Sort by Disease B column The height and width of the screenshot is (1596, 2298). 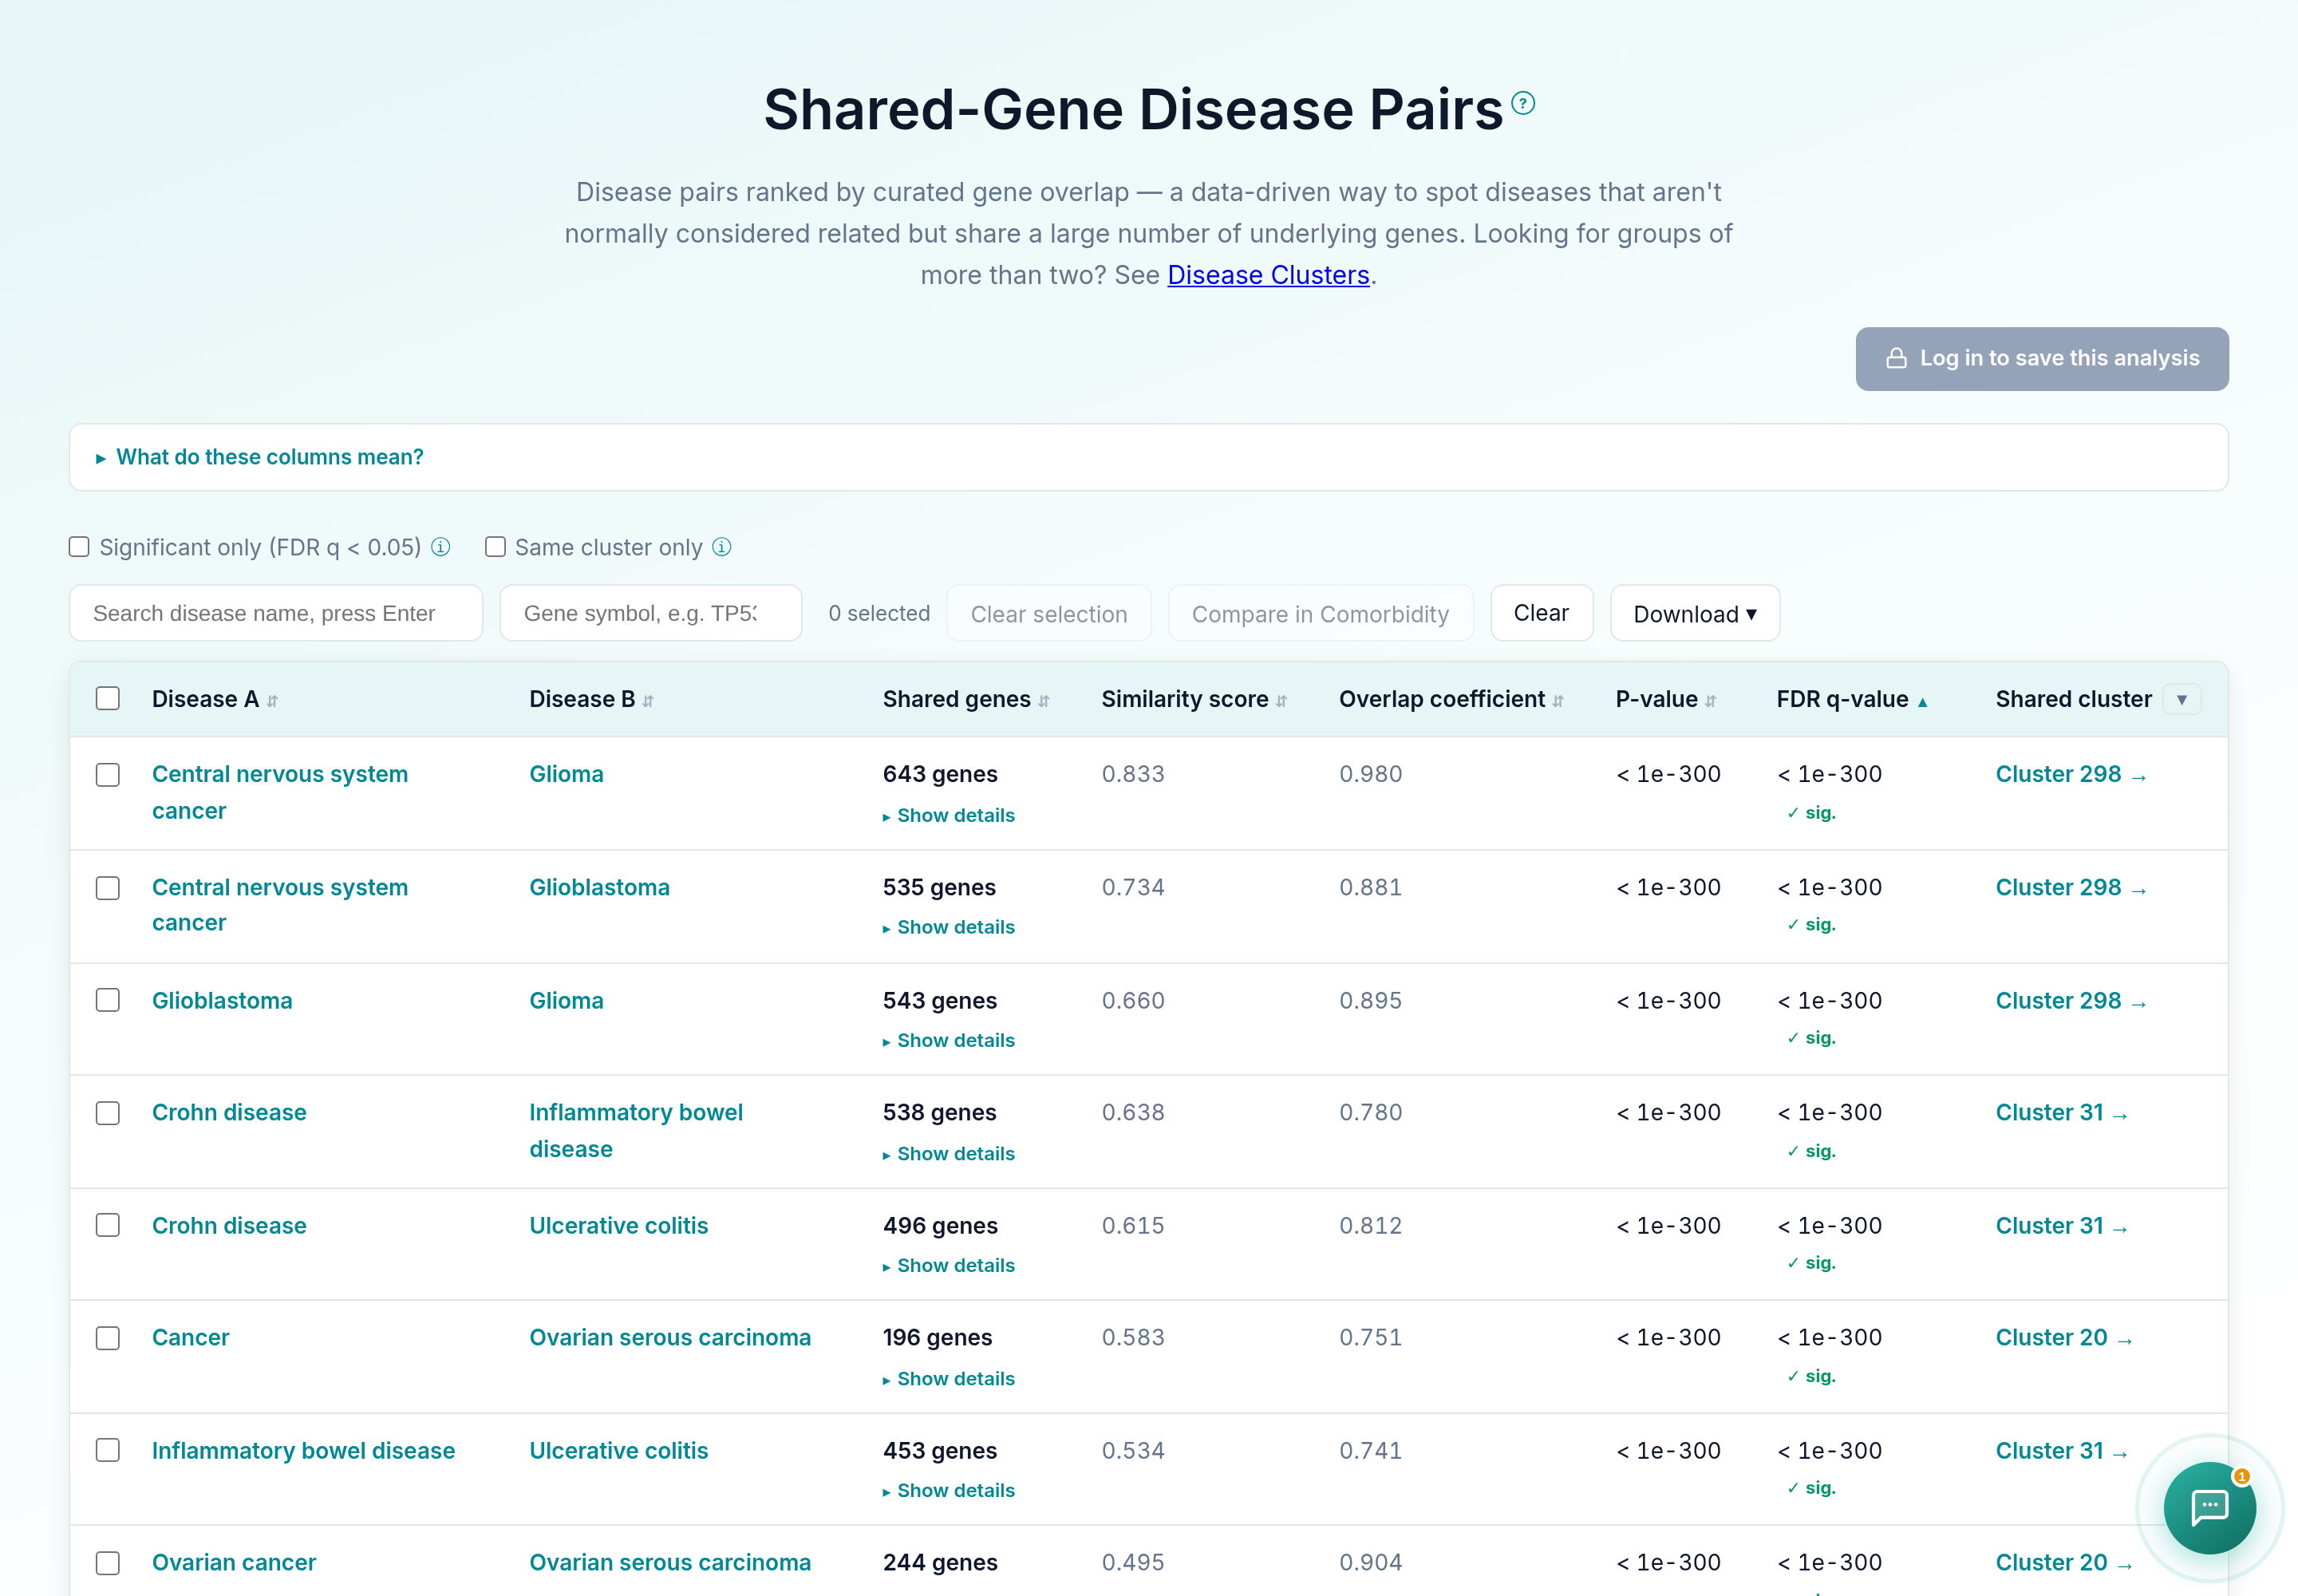591,699
